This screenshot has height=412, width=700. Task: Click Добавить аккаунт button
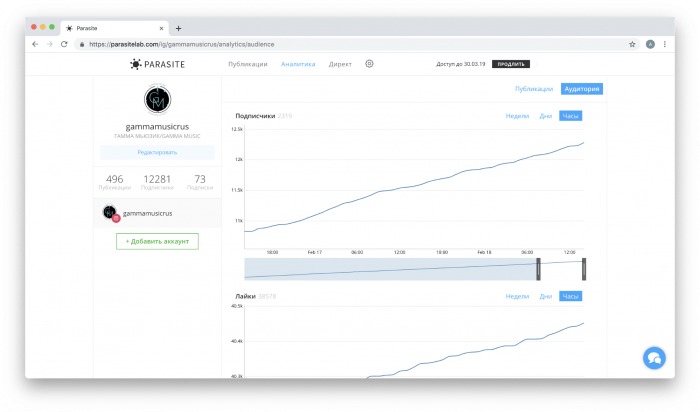tap(157, 241)
